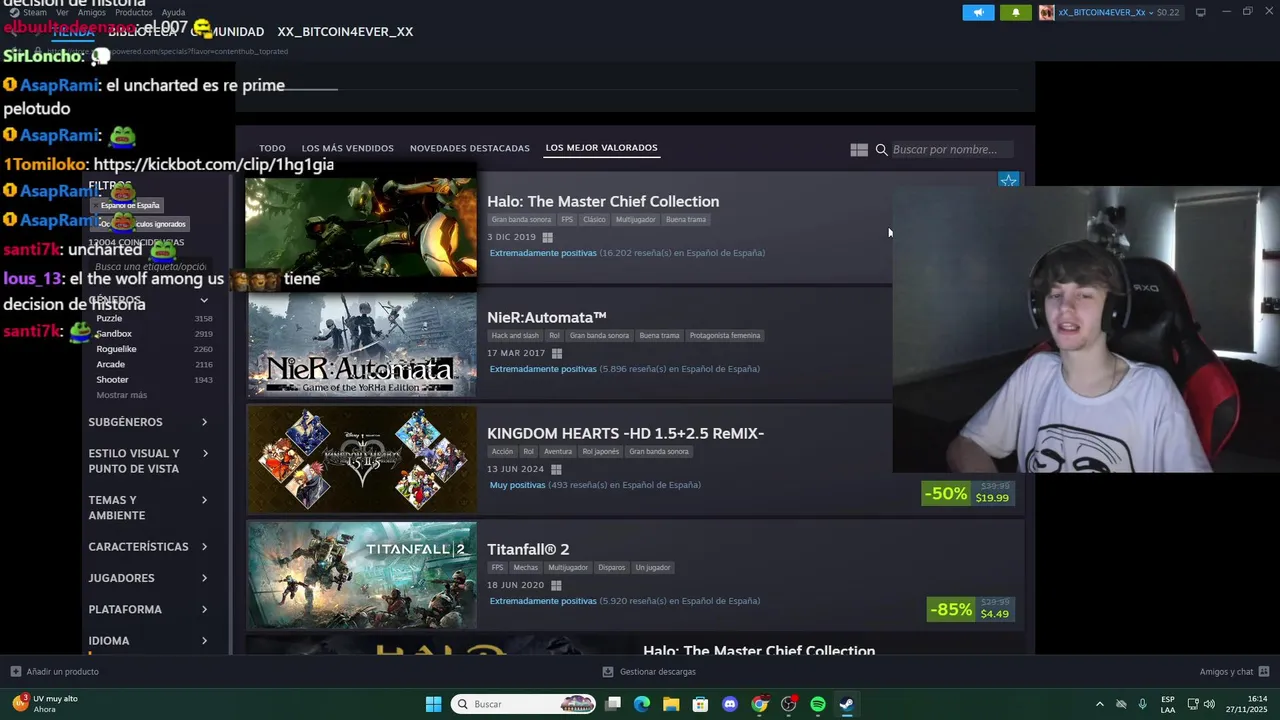Click the star wishlist icon on Halo
Image resolution: width=1280 pixels, height=720 pixels.
pyautogui.click(x=1008, y=181)
